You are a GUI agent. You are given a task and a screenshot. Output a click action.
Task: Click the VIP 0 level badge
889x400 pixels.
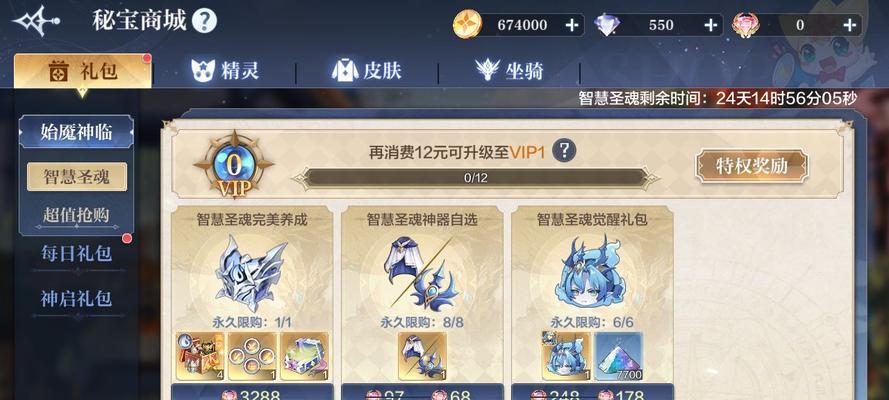tap(234, 165)
